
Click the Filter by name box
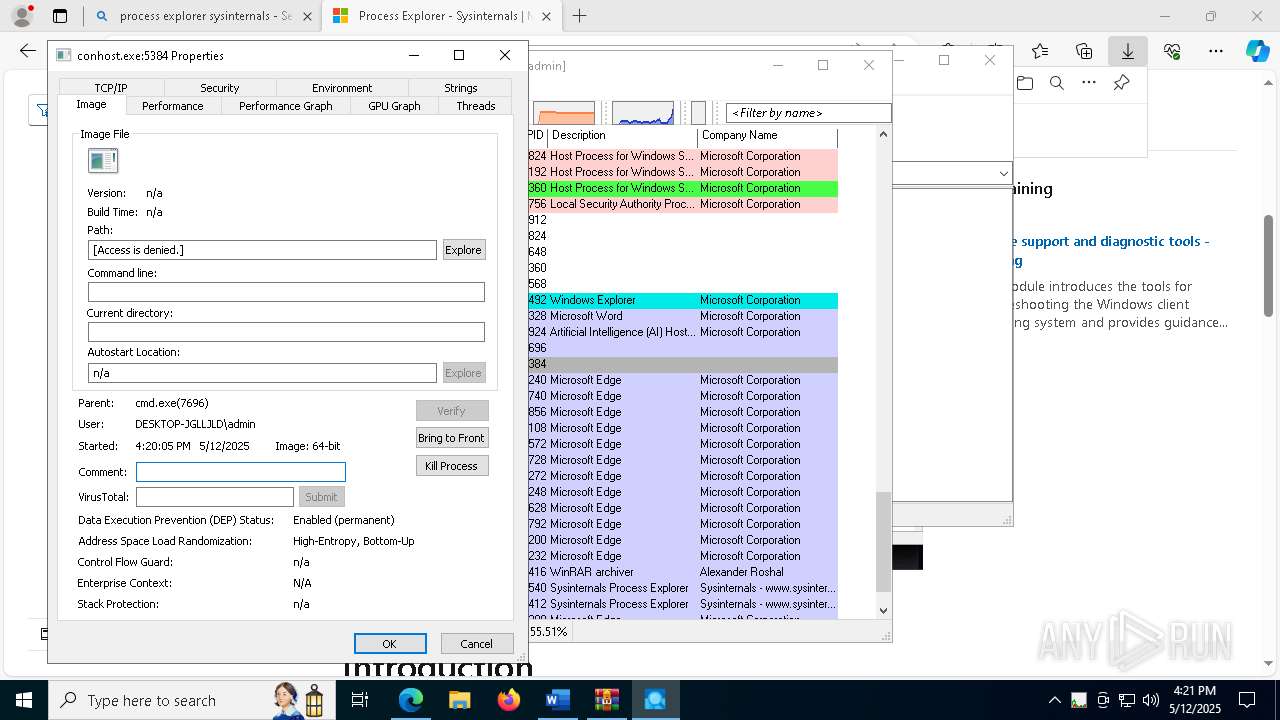808,113
